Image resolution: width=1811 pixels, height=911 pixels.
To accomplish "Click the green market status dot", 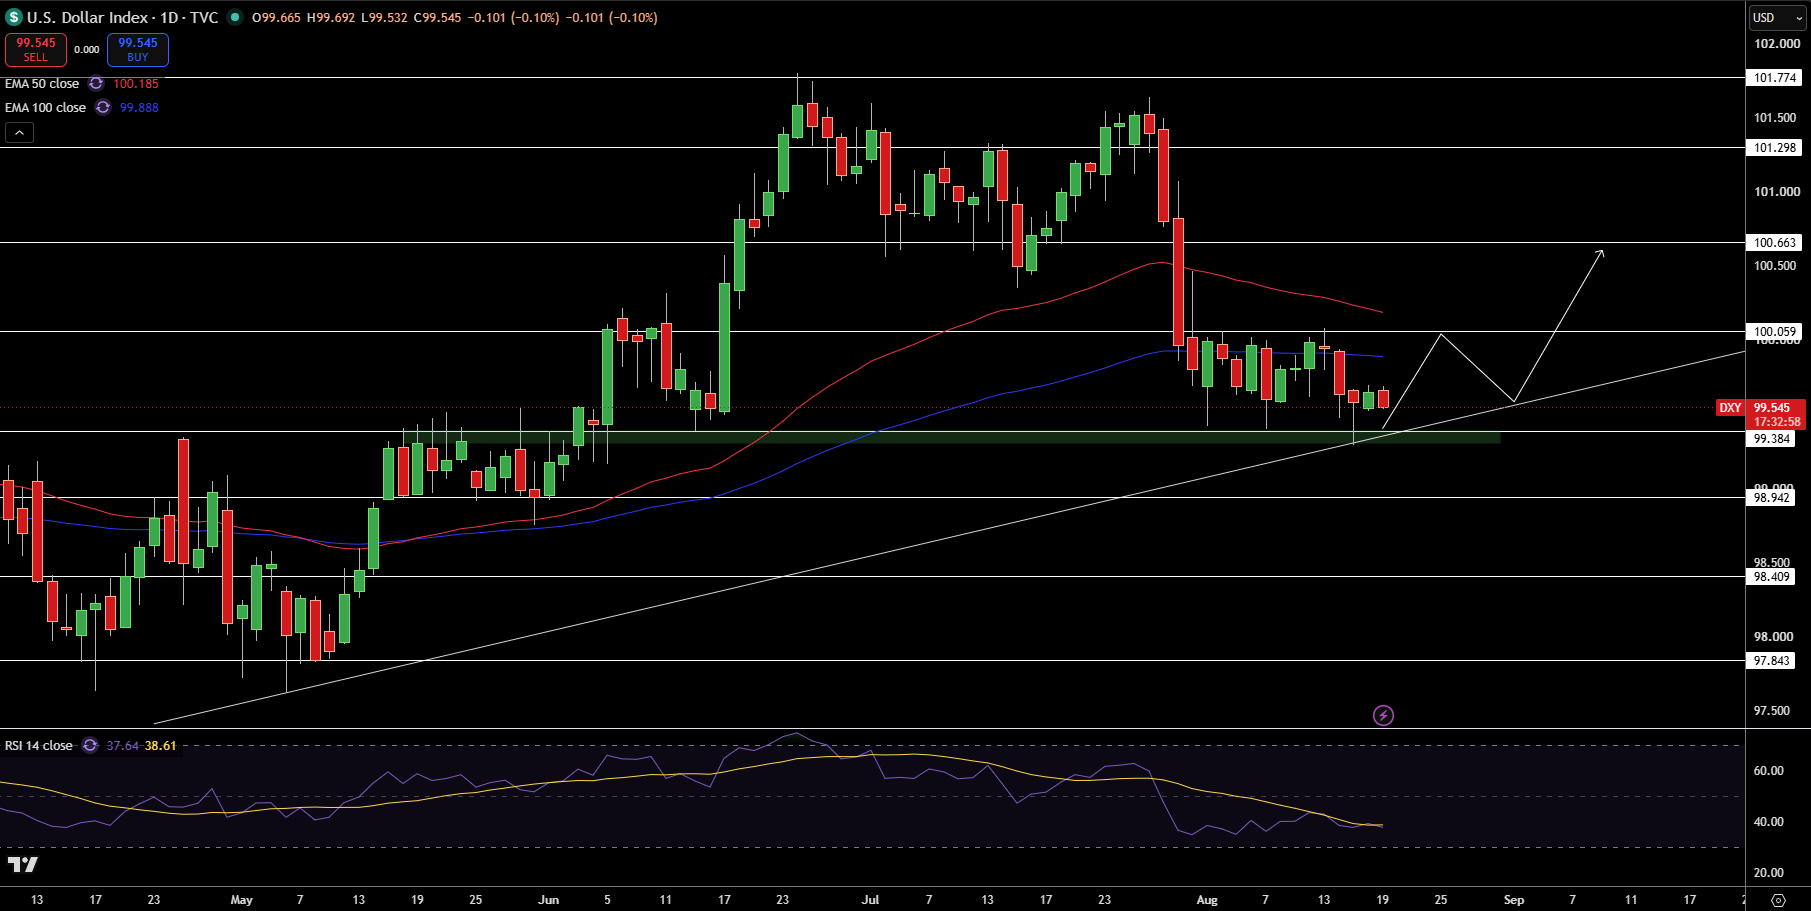I will [x=235, y=17].
